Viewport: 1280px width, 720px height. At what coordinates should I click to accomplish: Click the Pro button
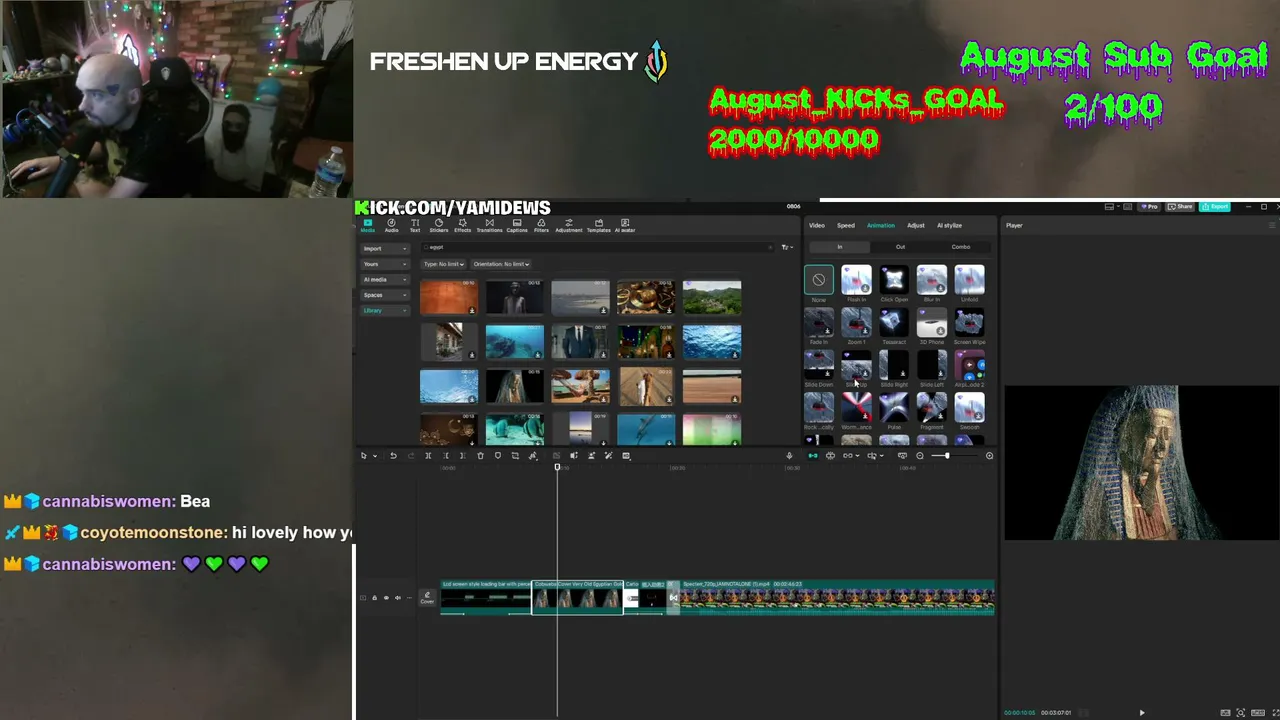1151,207
